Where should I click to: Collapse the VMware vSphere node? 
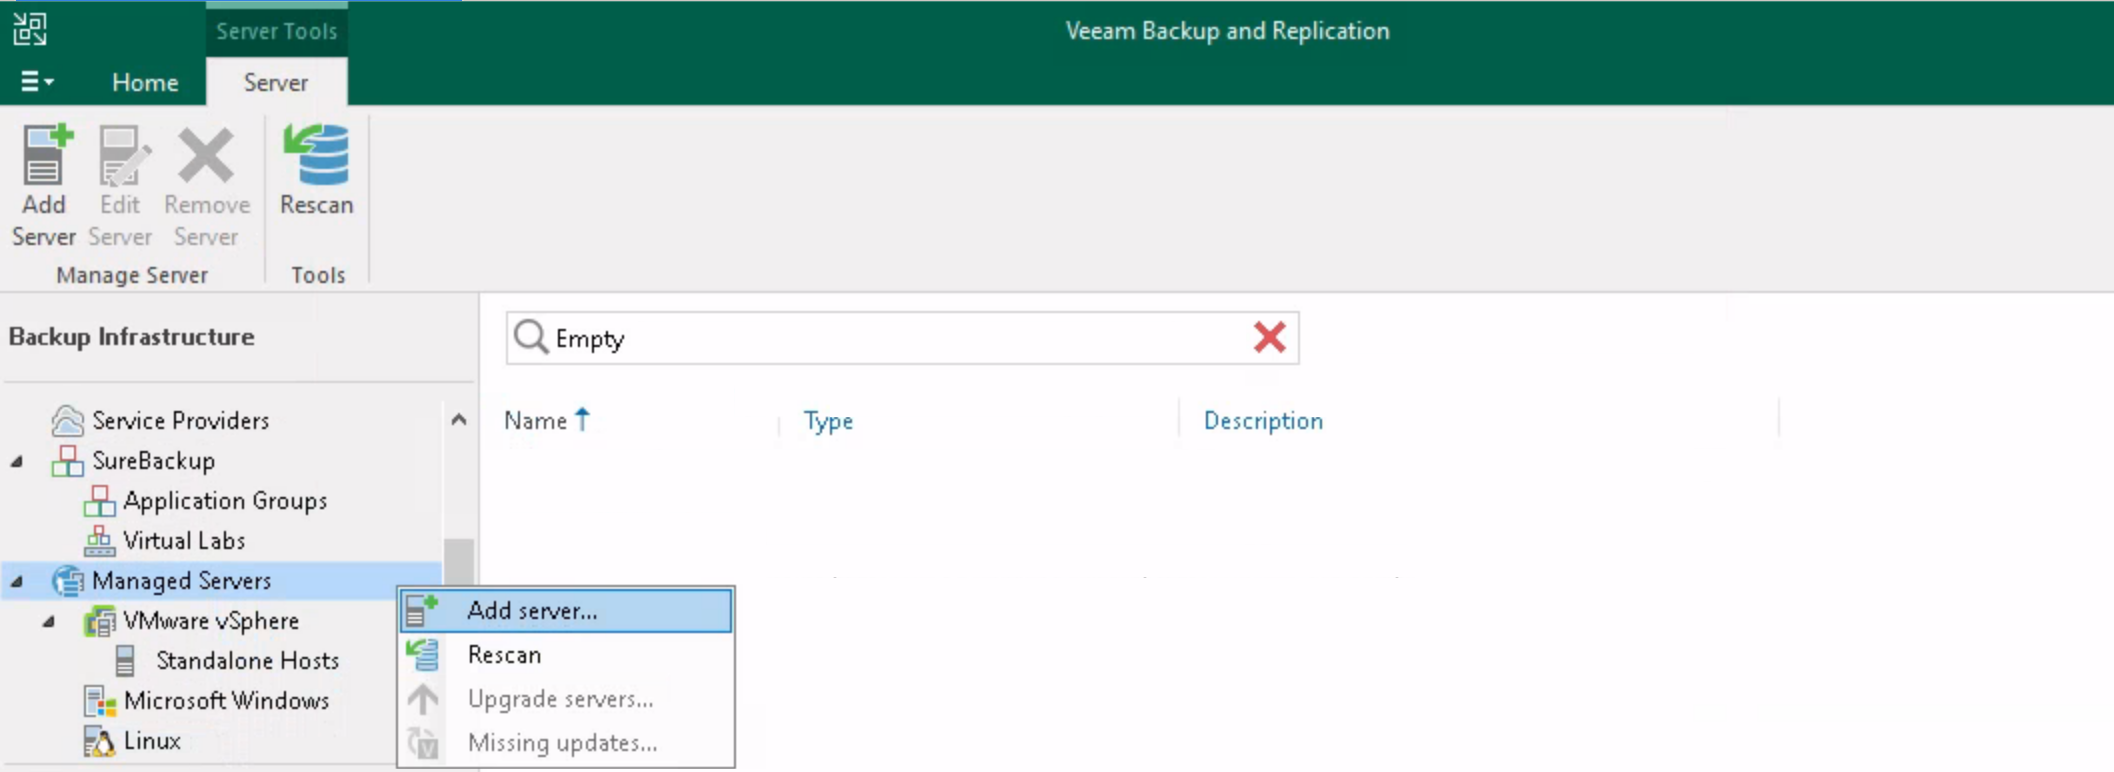coord(49,621)
